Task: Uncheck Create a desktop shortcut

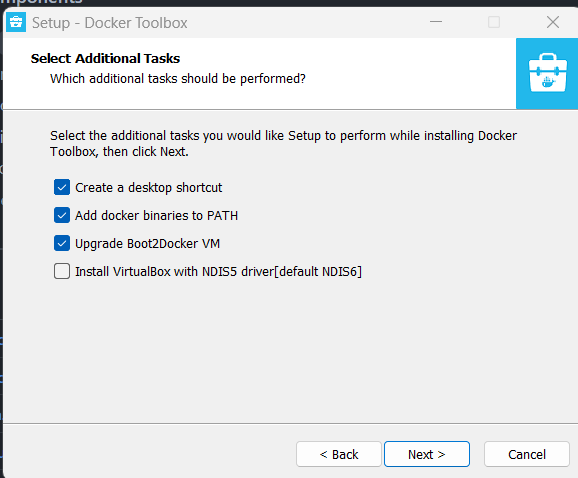Action: (62, 187)
